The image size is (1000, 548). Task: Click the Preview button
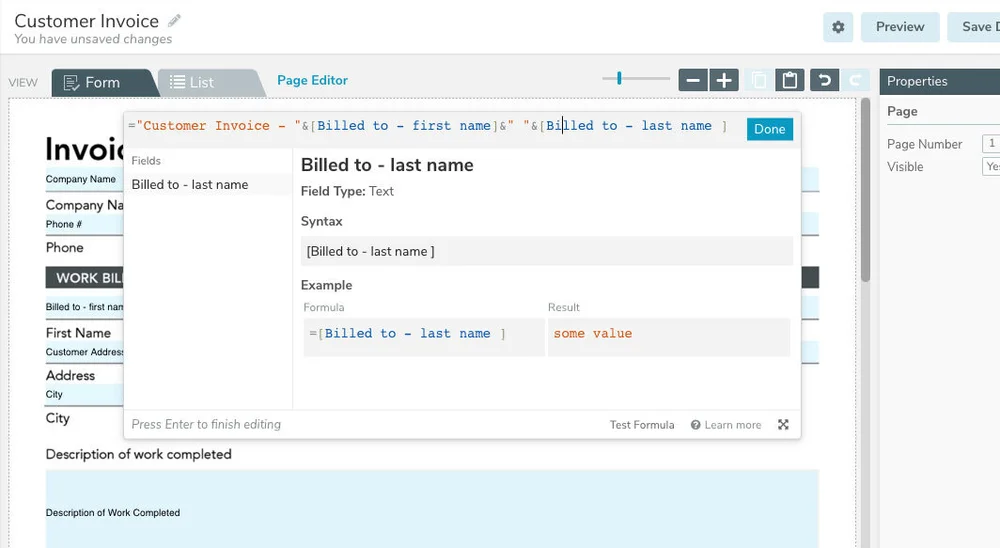pos(900,27)
